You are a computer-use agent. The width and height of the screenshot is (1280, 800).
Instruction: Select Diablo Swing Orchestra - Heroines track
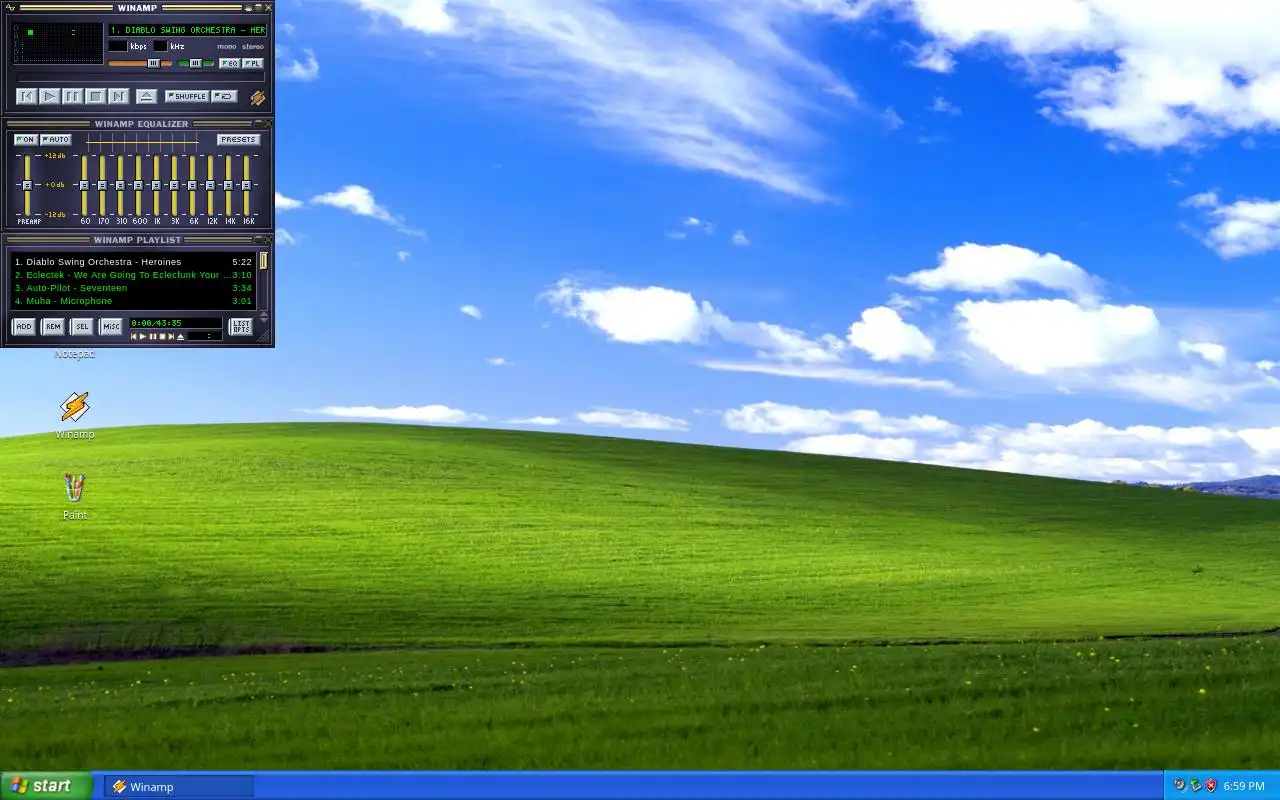pyautogui.click(x=133, y=262)
